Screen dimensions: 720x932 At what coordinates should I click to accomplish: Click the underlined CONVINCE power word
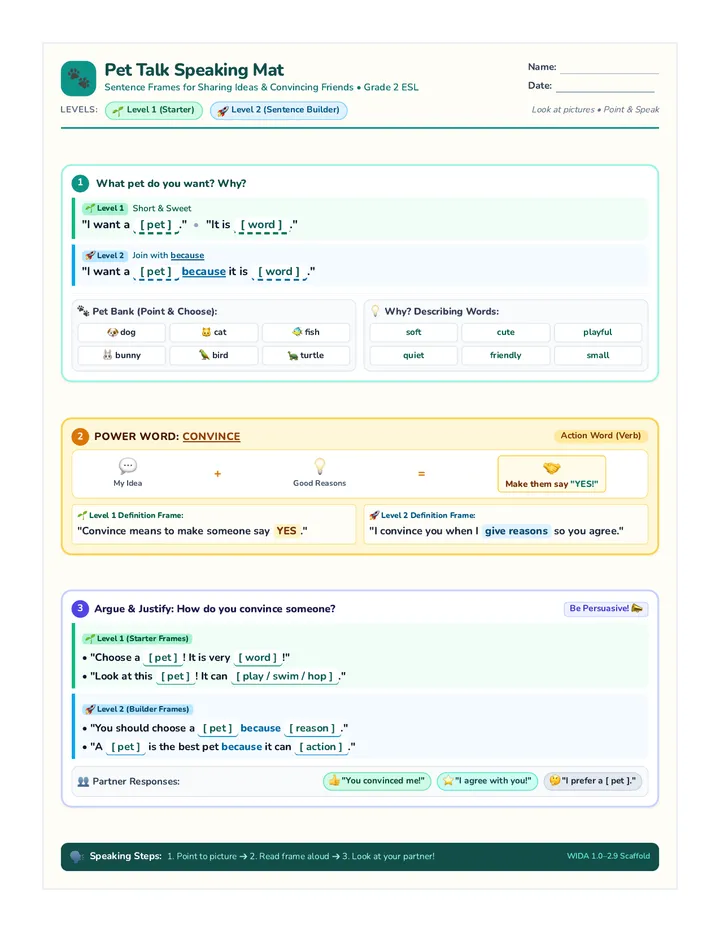click(x=211, y=436)
